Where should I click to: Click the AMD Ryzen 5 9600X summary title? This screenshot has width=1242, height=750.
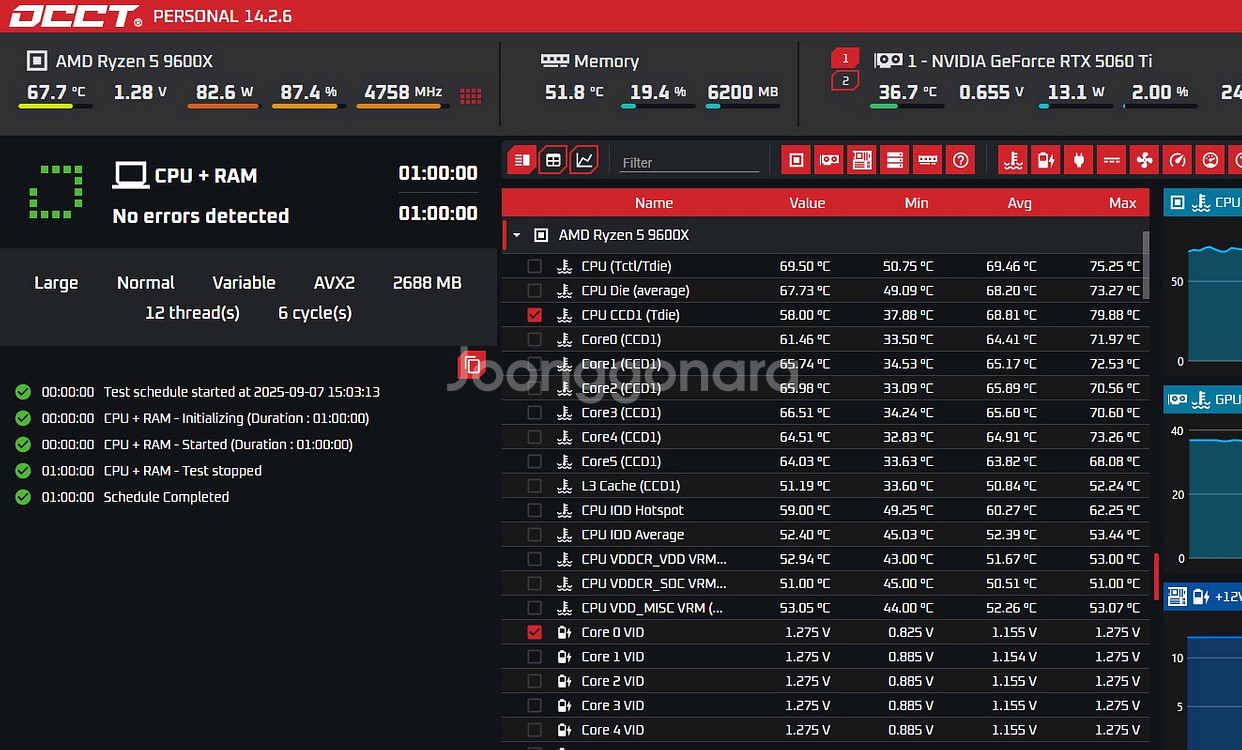point(134,61)
